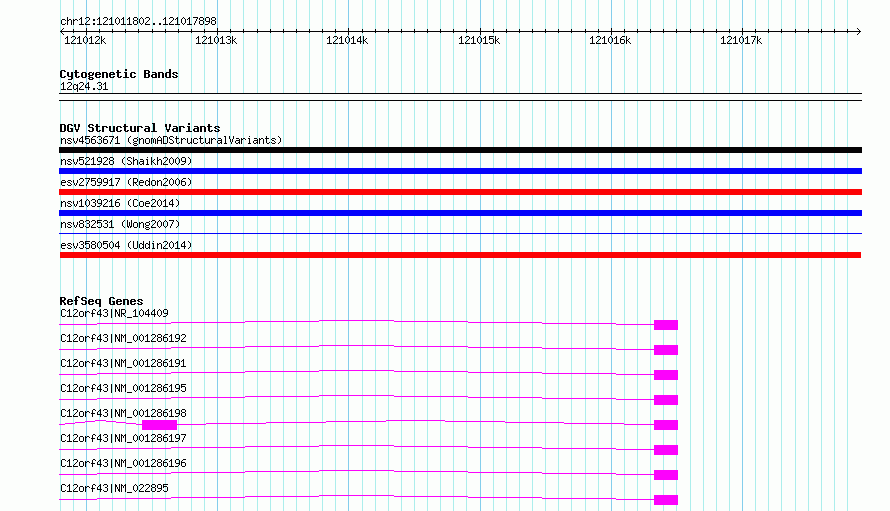Click the 121012k ruler tick label
The height and width of the screenshot is (511, 890).
click(85, 40)
